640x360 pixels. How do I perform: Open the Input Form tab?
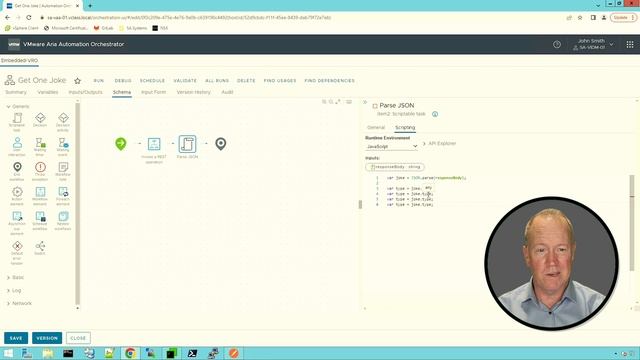click(153, 92)
